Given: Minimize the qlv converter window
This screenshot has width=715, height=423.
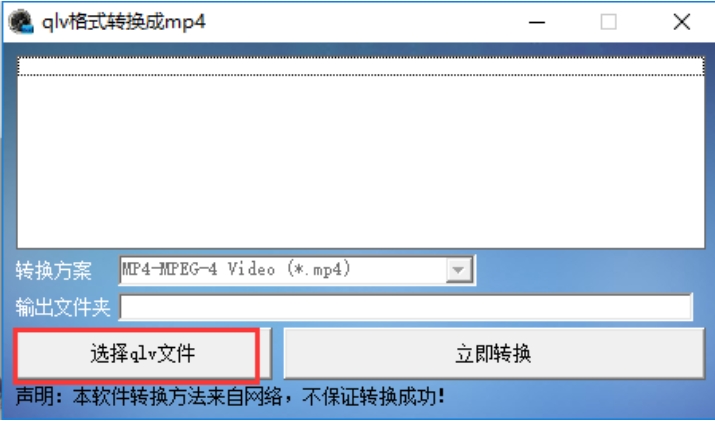Looking at the screenshot, I should pos(537,22).
